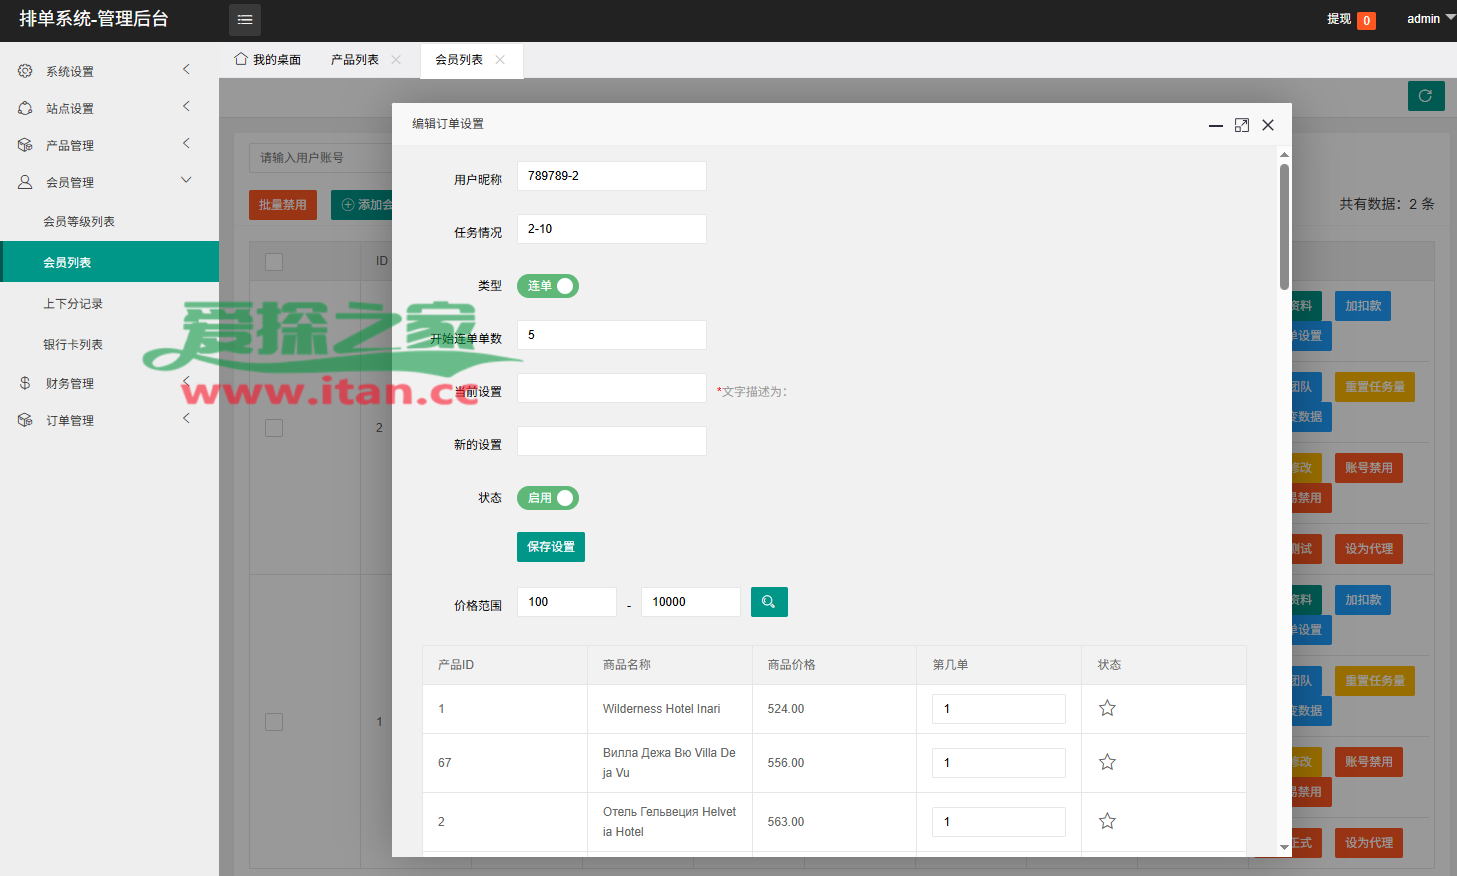The width and height of the screenshot is (1457, 876).
Task: Click the price range search icon
Action: [x=769, y=602]
